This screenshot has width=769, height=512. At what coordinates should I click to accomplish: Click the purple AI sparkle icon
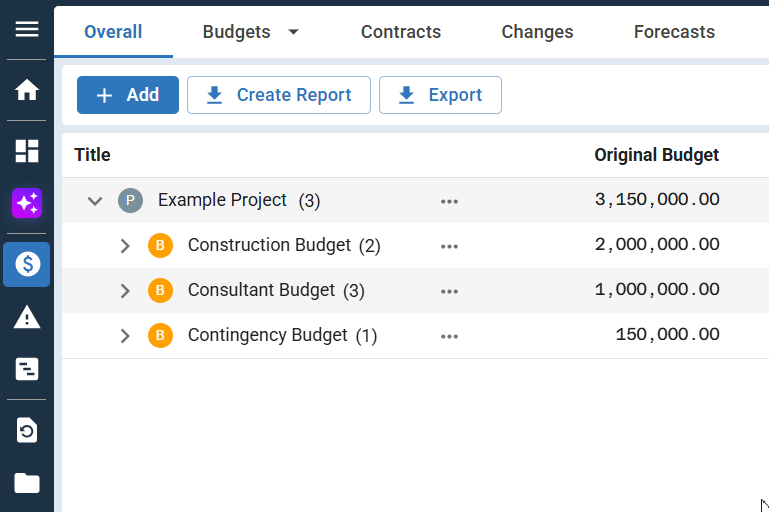[27, 204]
